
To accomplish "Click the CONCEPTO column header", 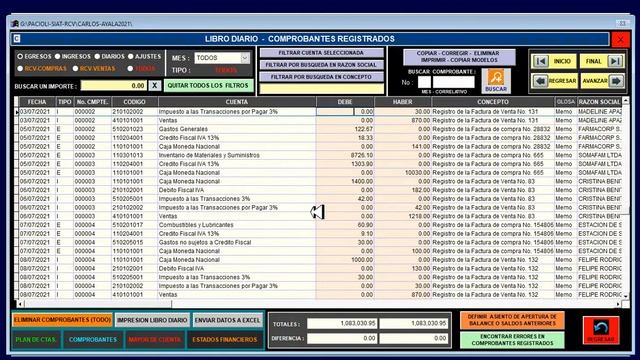I will coord(493,102).
